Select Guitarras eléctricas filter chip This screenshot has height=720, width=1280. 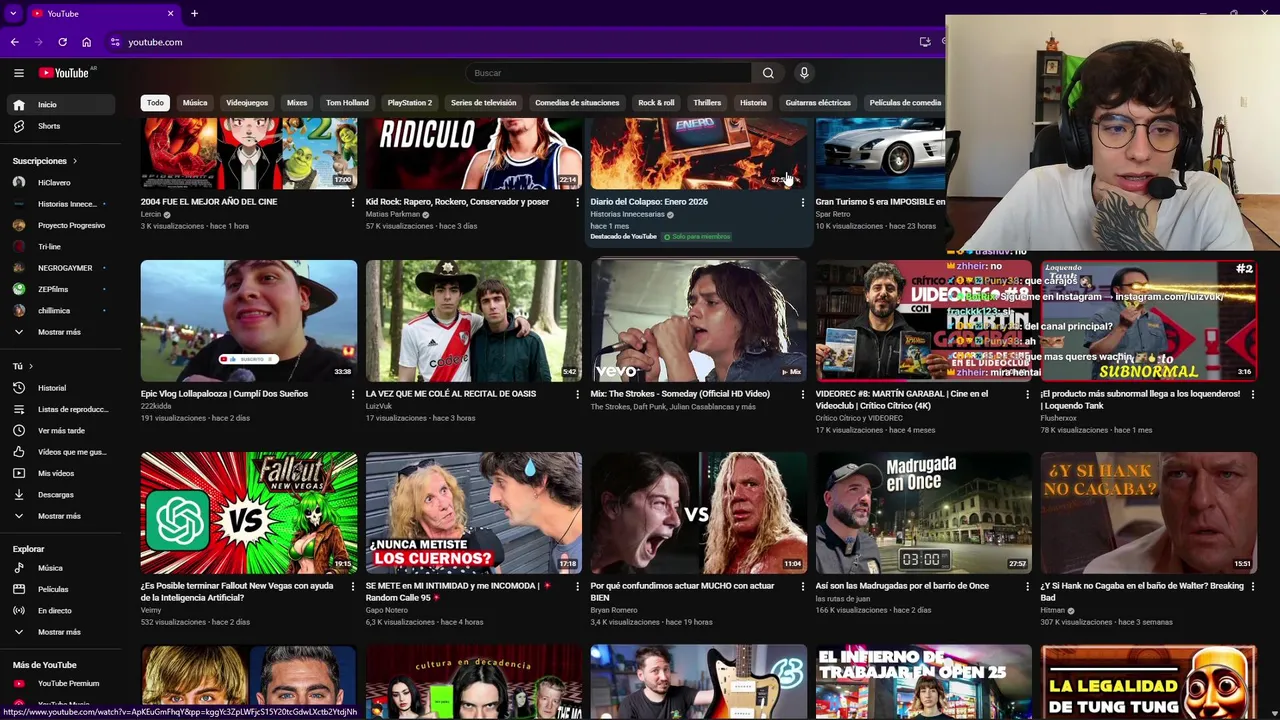pyautogui.click(x=818, y=102)
